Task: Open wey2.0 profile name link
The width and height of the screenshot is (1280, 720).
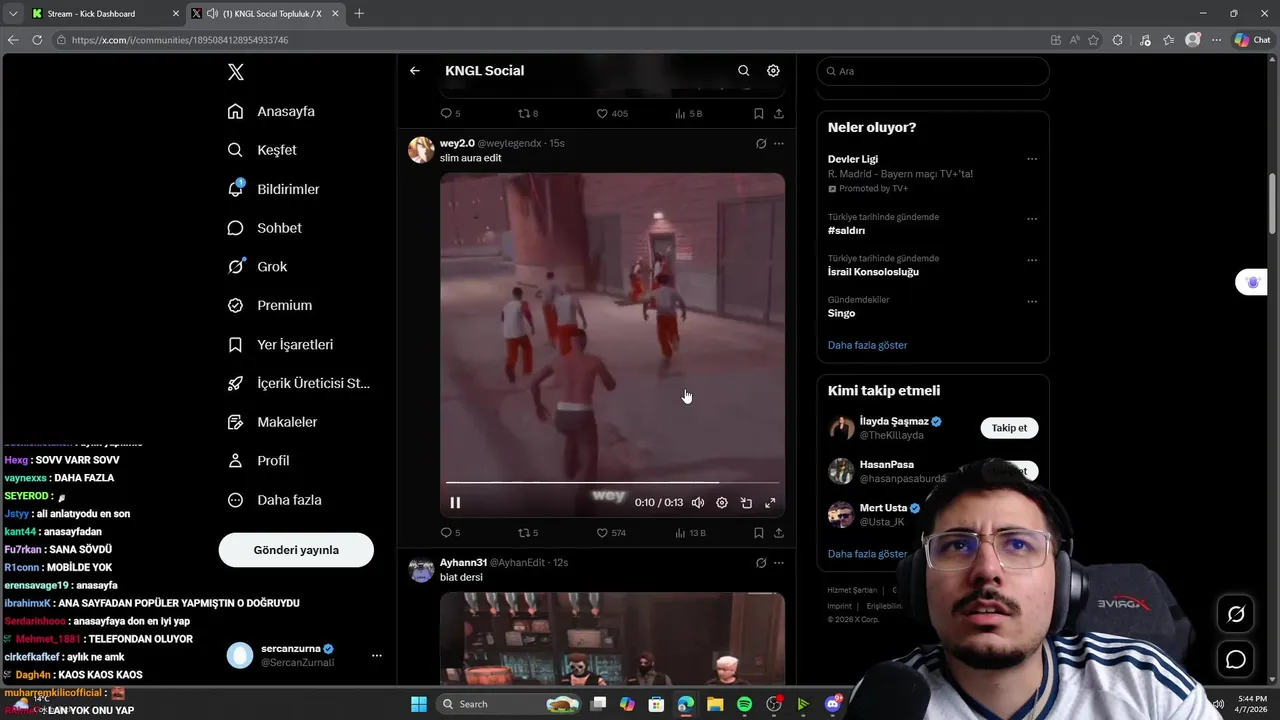Action: [x=457, y=143]
